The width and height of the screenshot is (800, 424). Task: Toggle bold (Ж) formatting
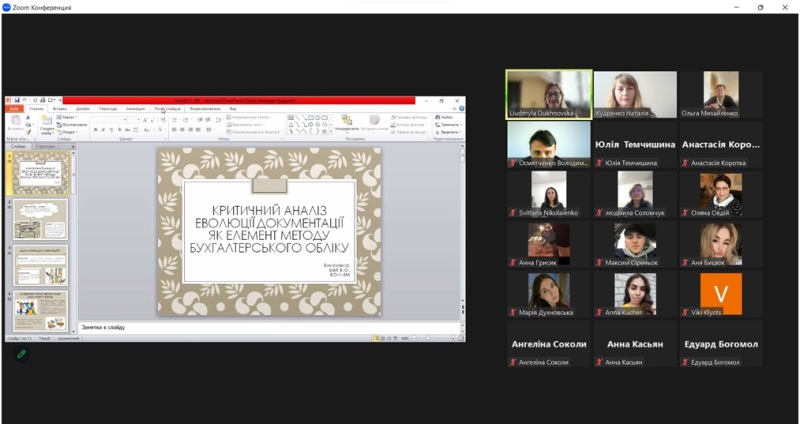[x=95, y=130]
